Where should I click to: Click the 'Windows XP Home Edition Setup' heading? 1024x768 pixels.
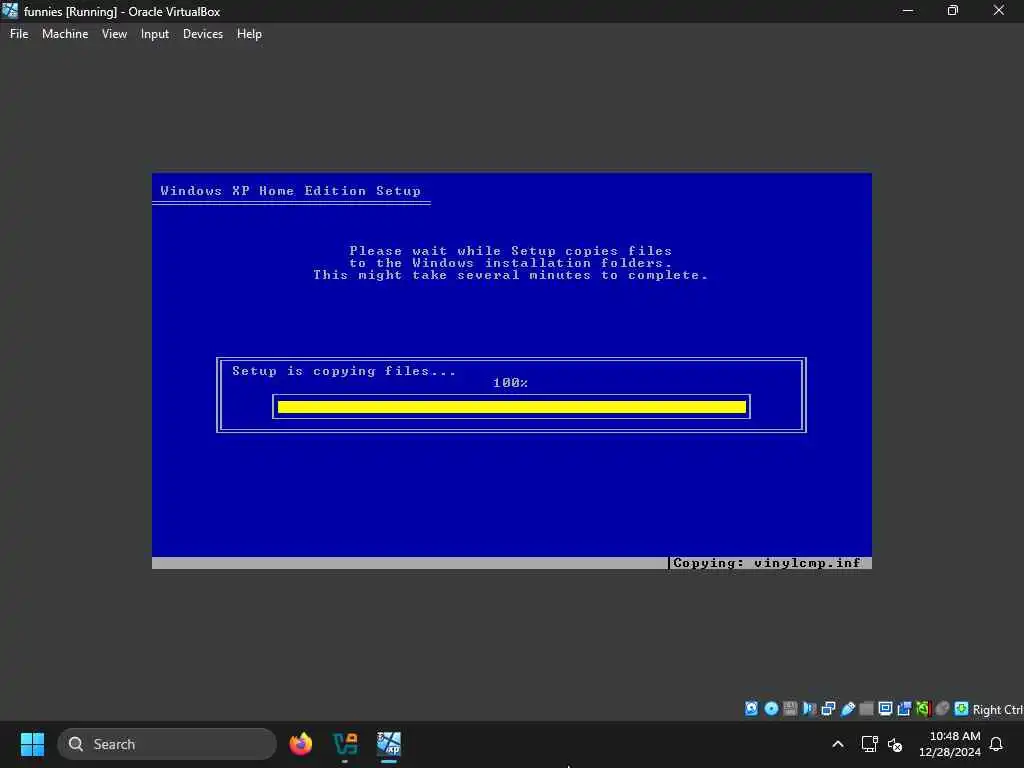point(291,191)
